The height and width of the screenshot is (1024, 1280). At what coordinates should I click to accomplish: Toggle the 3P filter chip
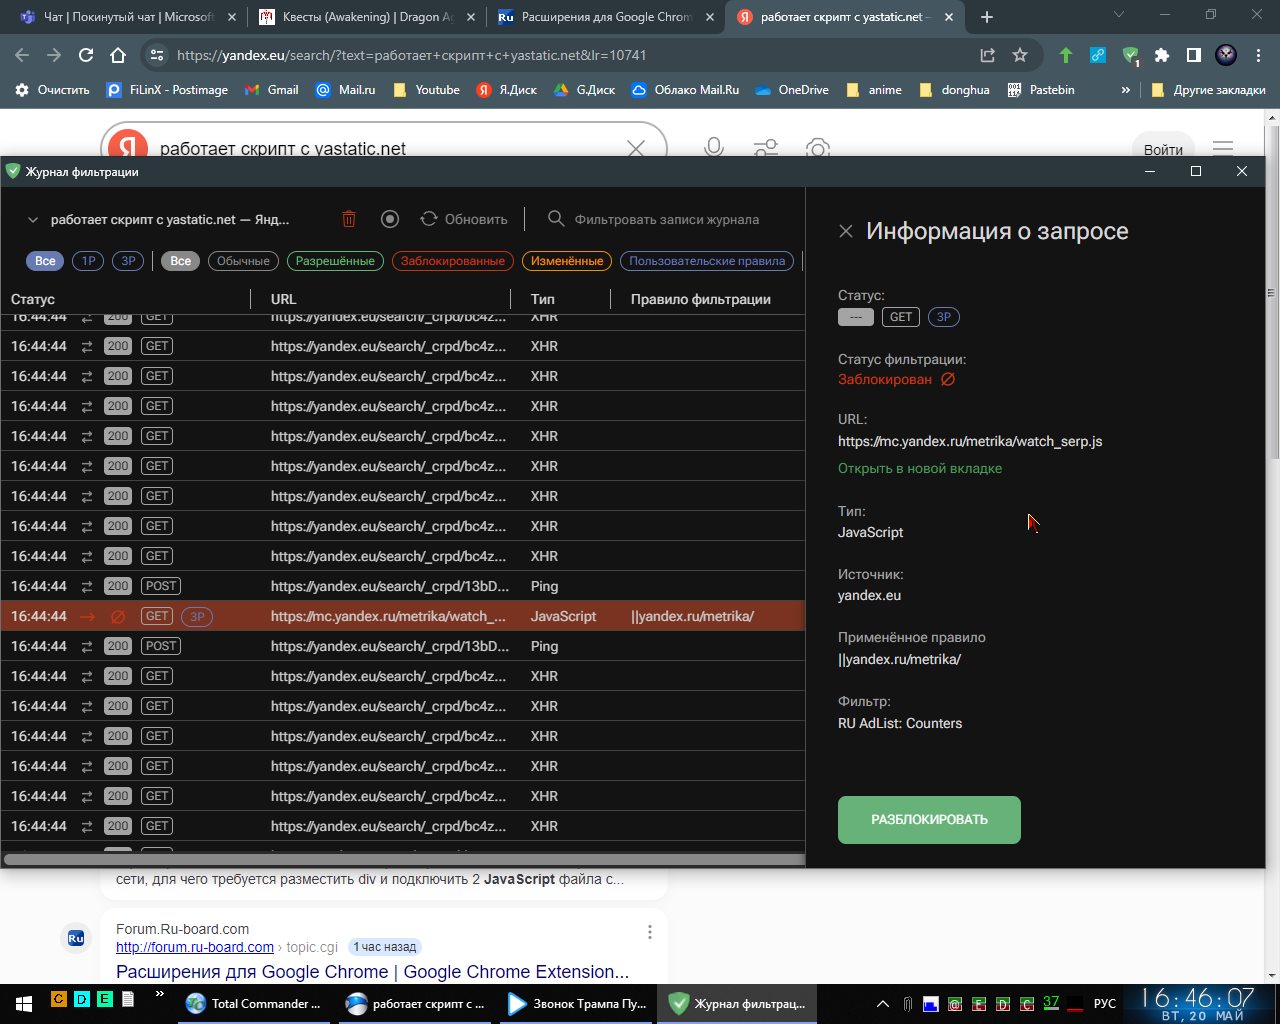[x=128, y=261]
